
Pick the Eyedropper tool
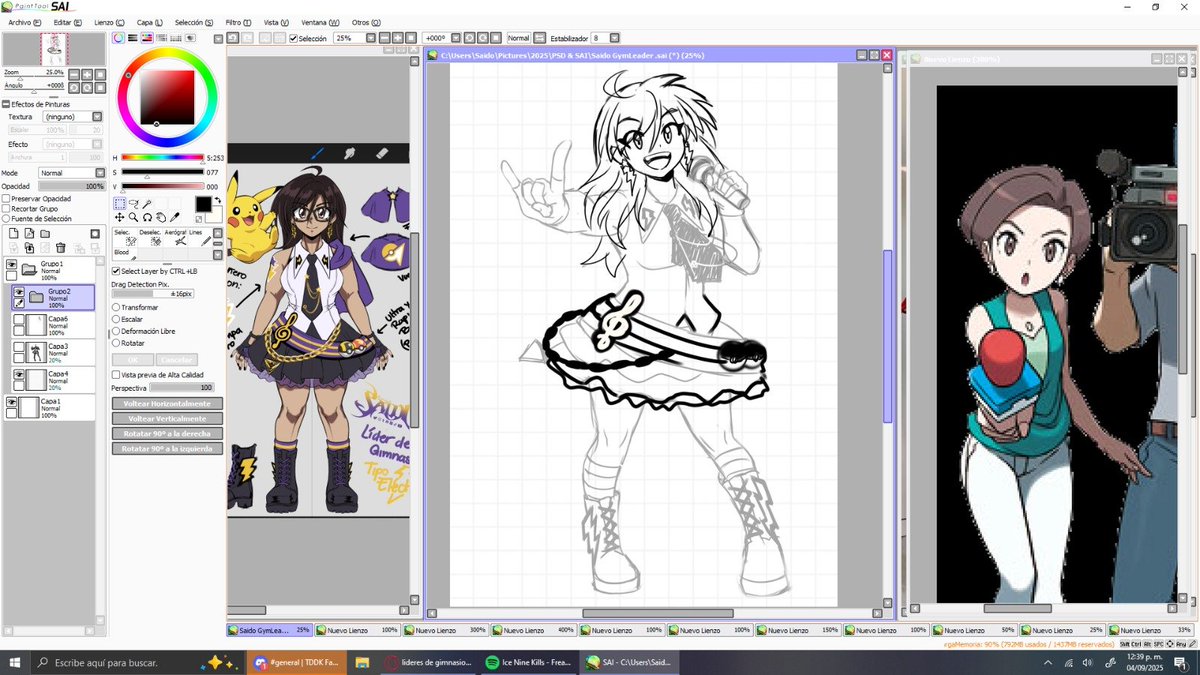click(174, 217)
